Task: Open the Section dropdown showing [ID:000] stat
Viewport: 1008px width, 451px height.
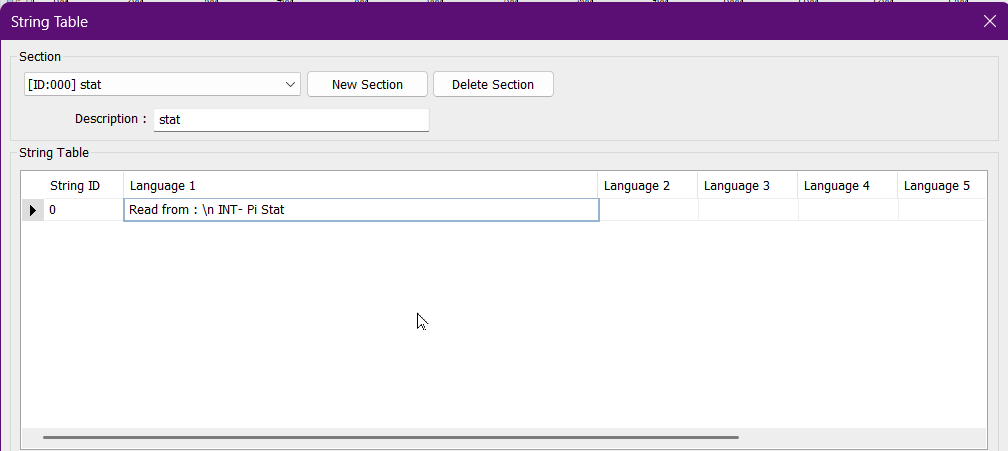Action: click(x=162, y=85)
